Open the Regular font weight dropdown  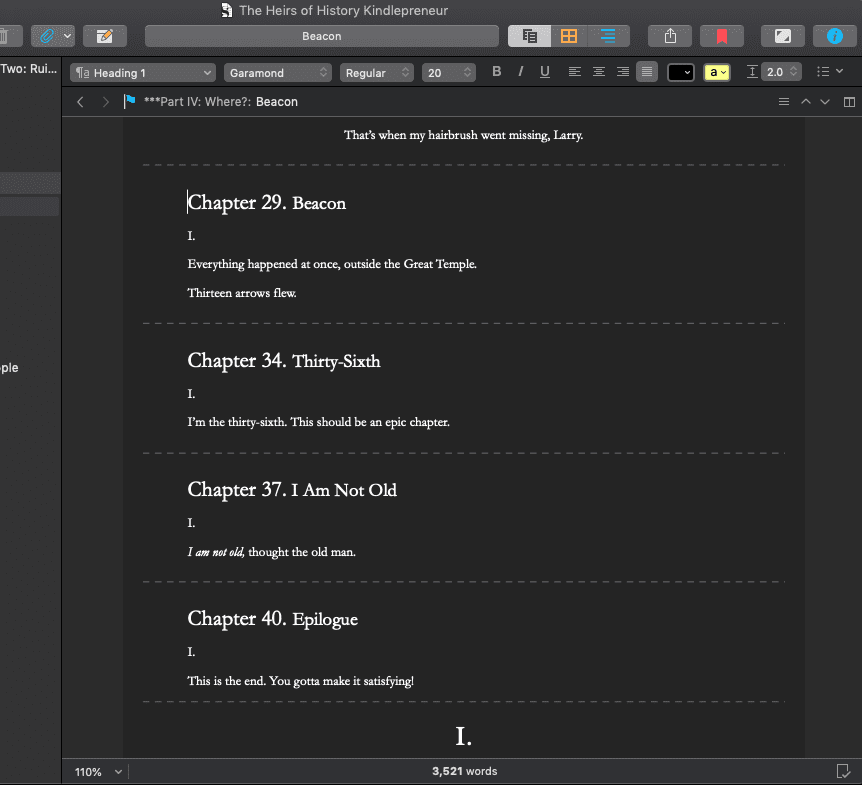tap(377, 73)
